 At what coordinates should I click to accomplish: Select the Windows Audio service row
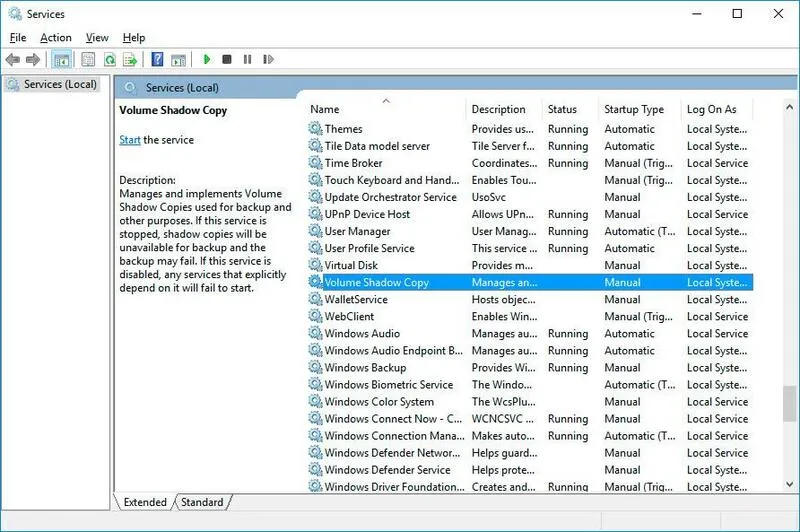click(x=362, y=334)
